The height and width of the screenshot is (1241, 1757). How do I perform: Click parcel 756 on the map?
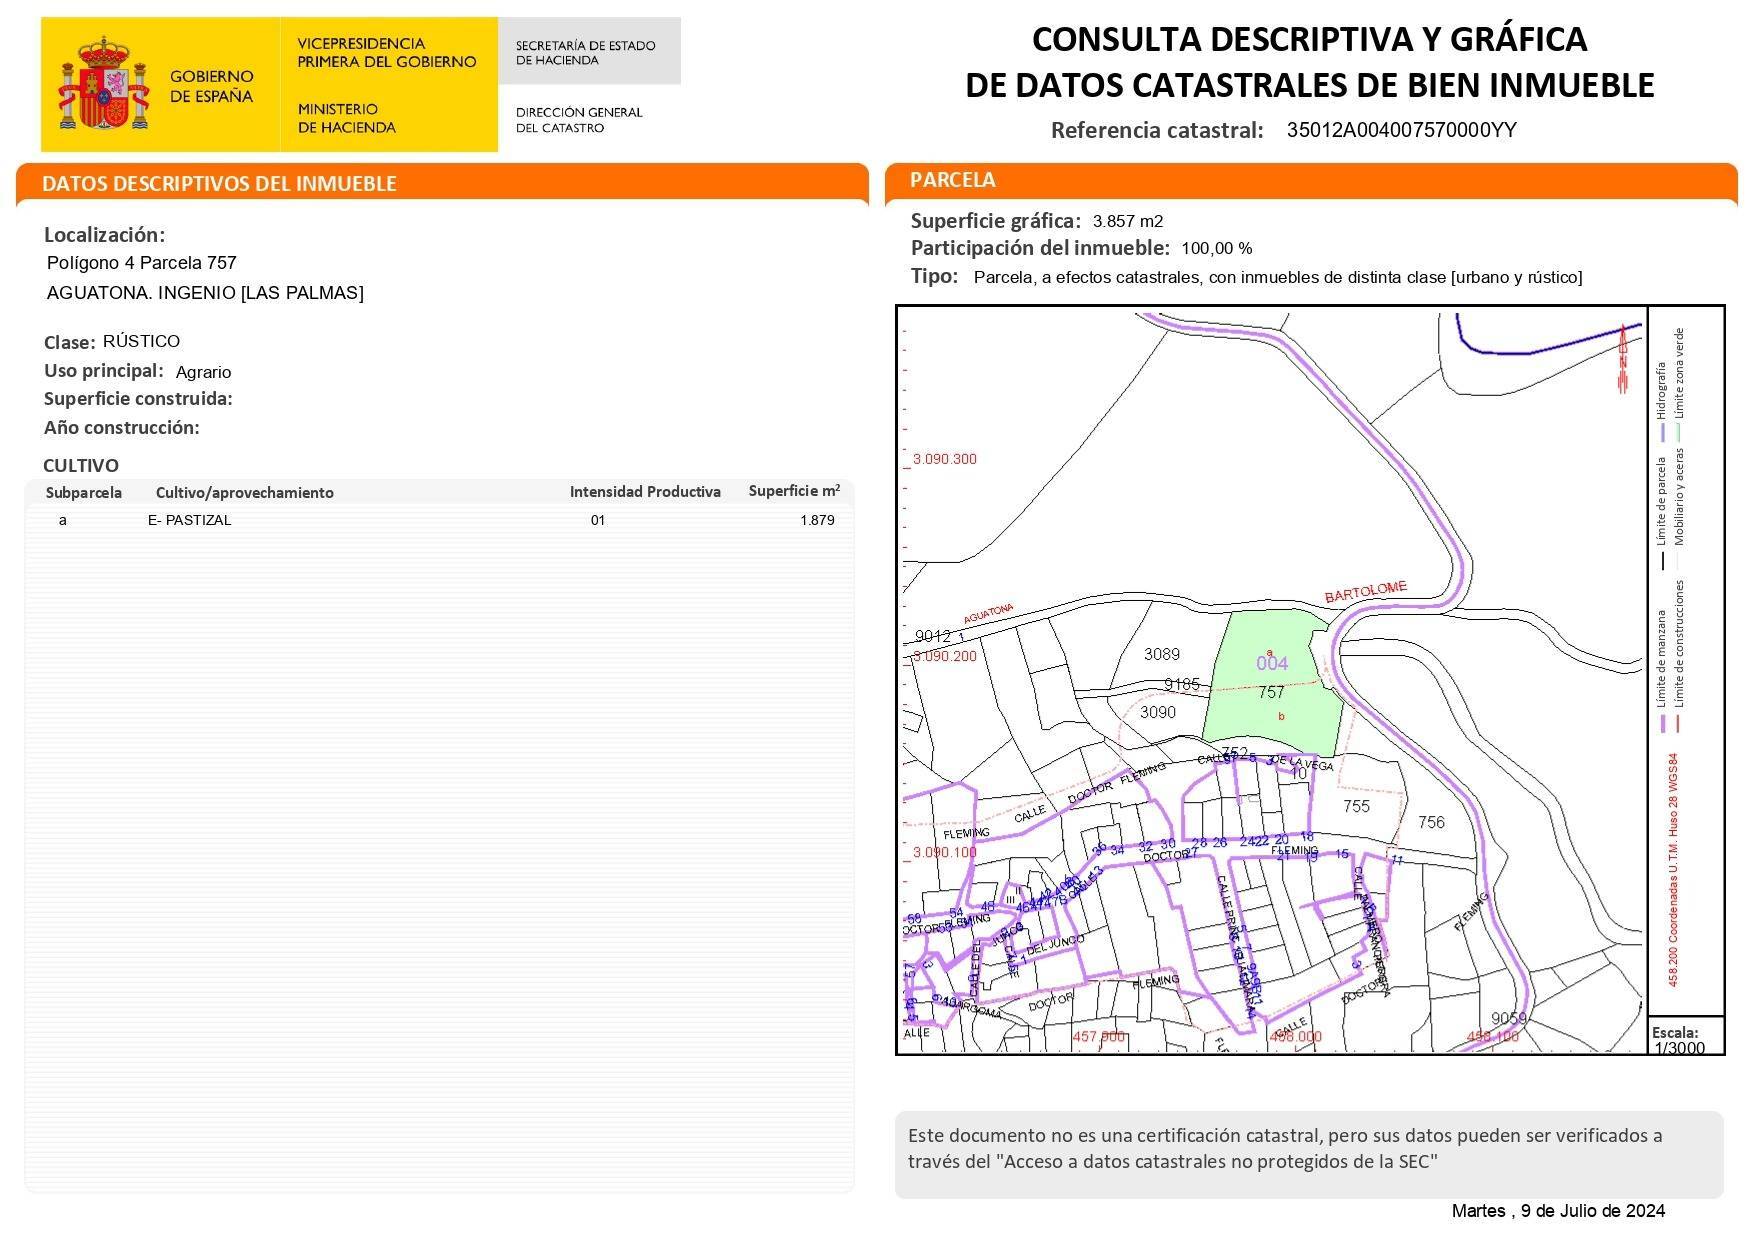pos(1431,822)
